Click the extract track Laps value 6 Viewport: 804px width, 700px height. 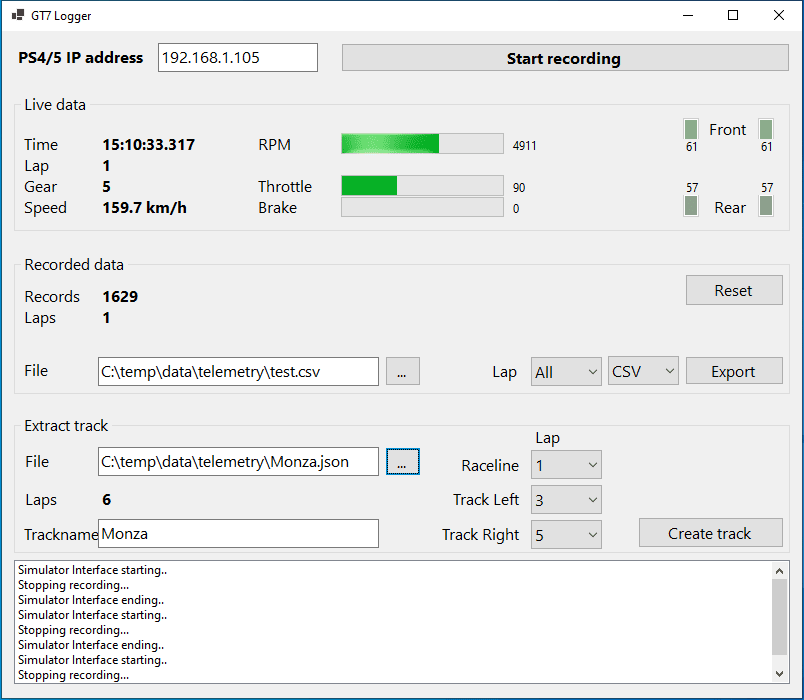107,499
